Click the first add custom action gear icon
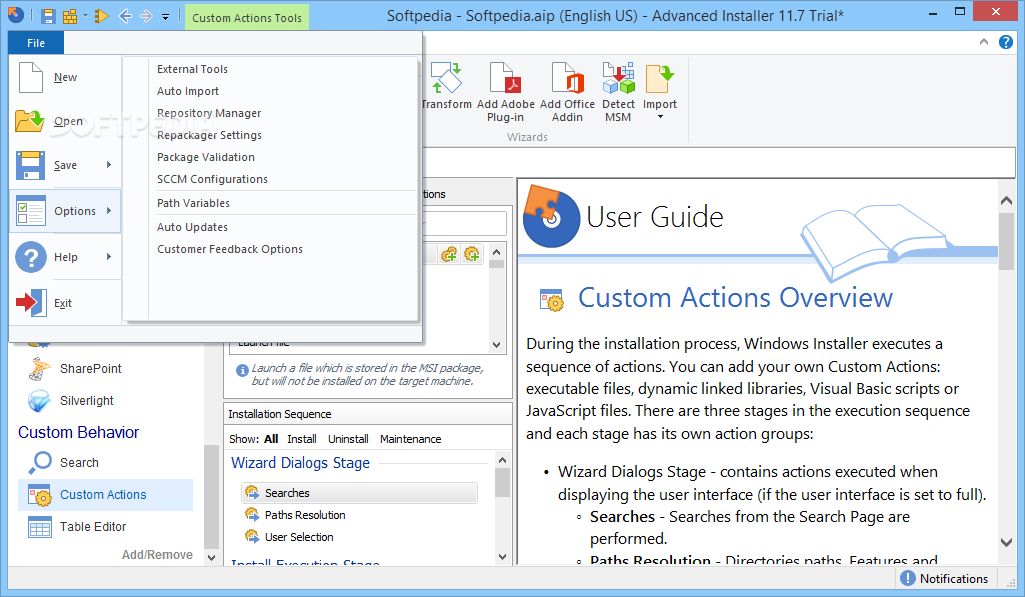Viewport: 1025px width, 597px height. coord(449,254)
